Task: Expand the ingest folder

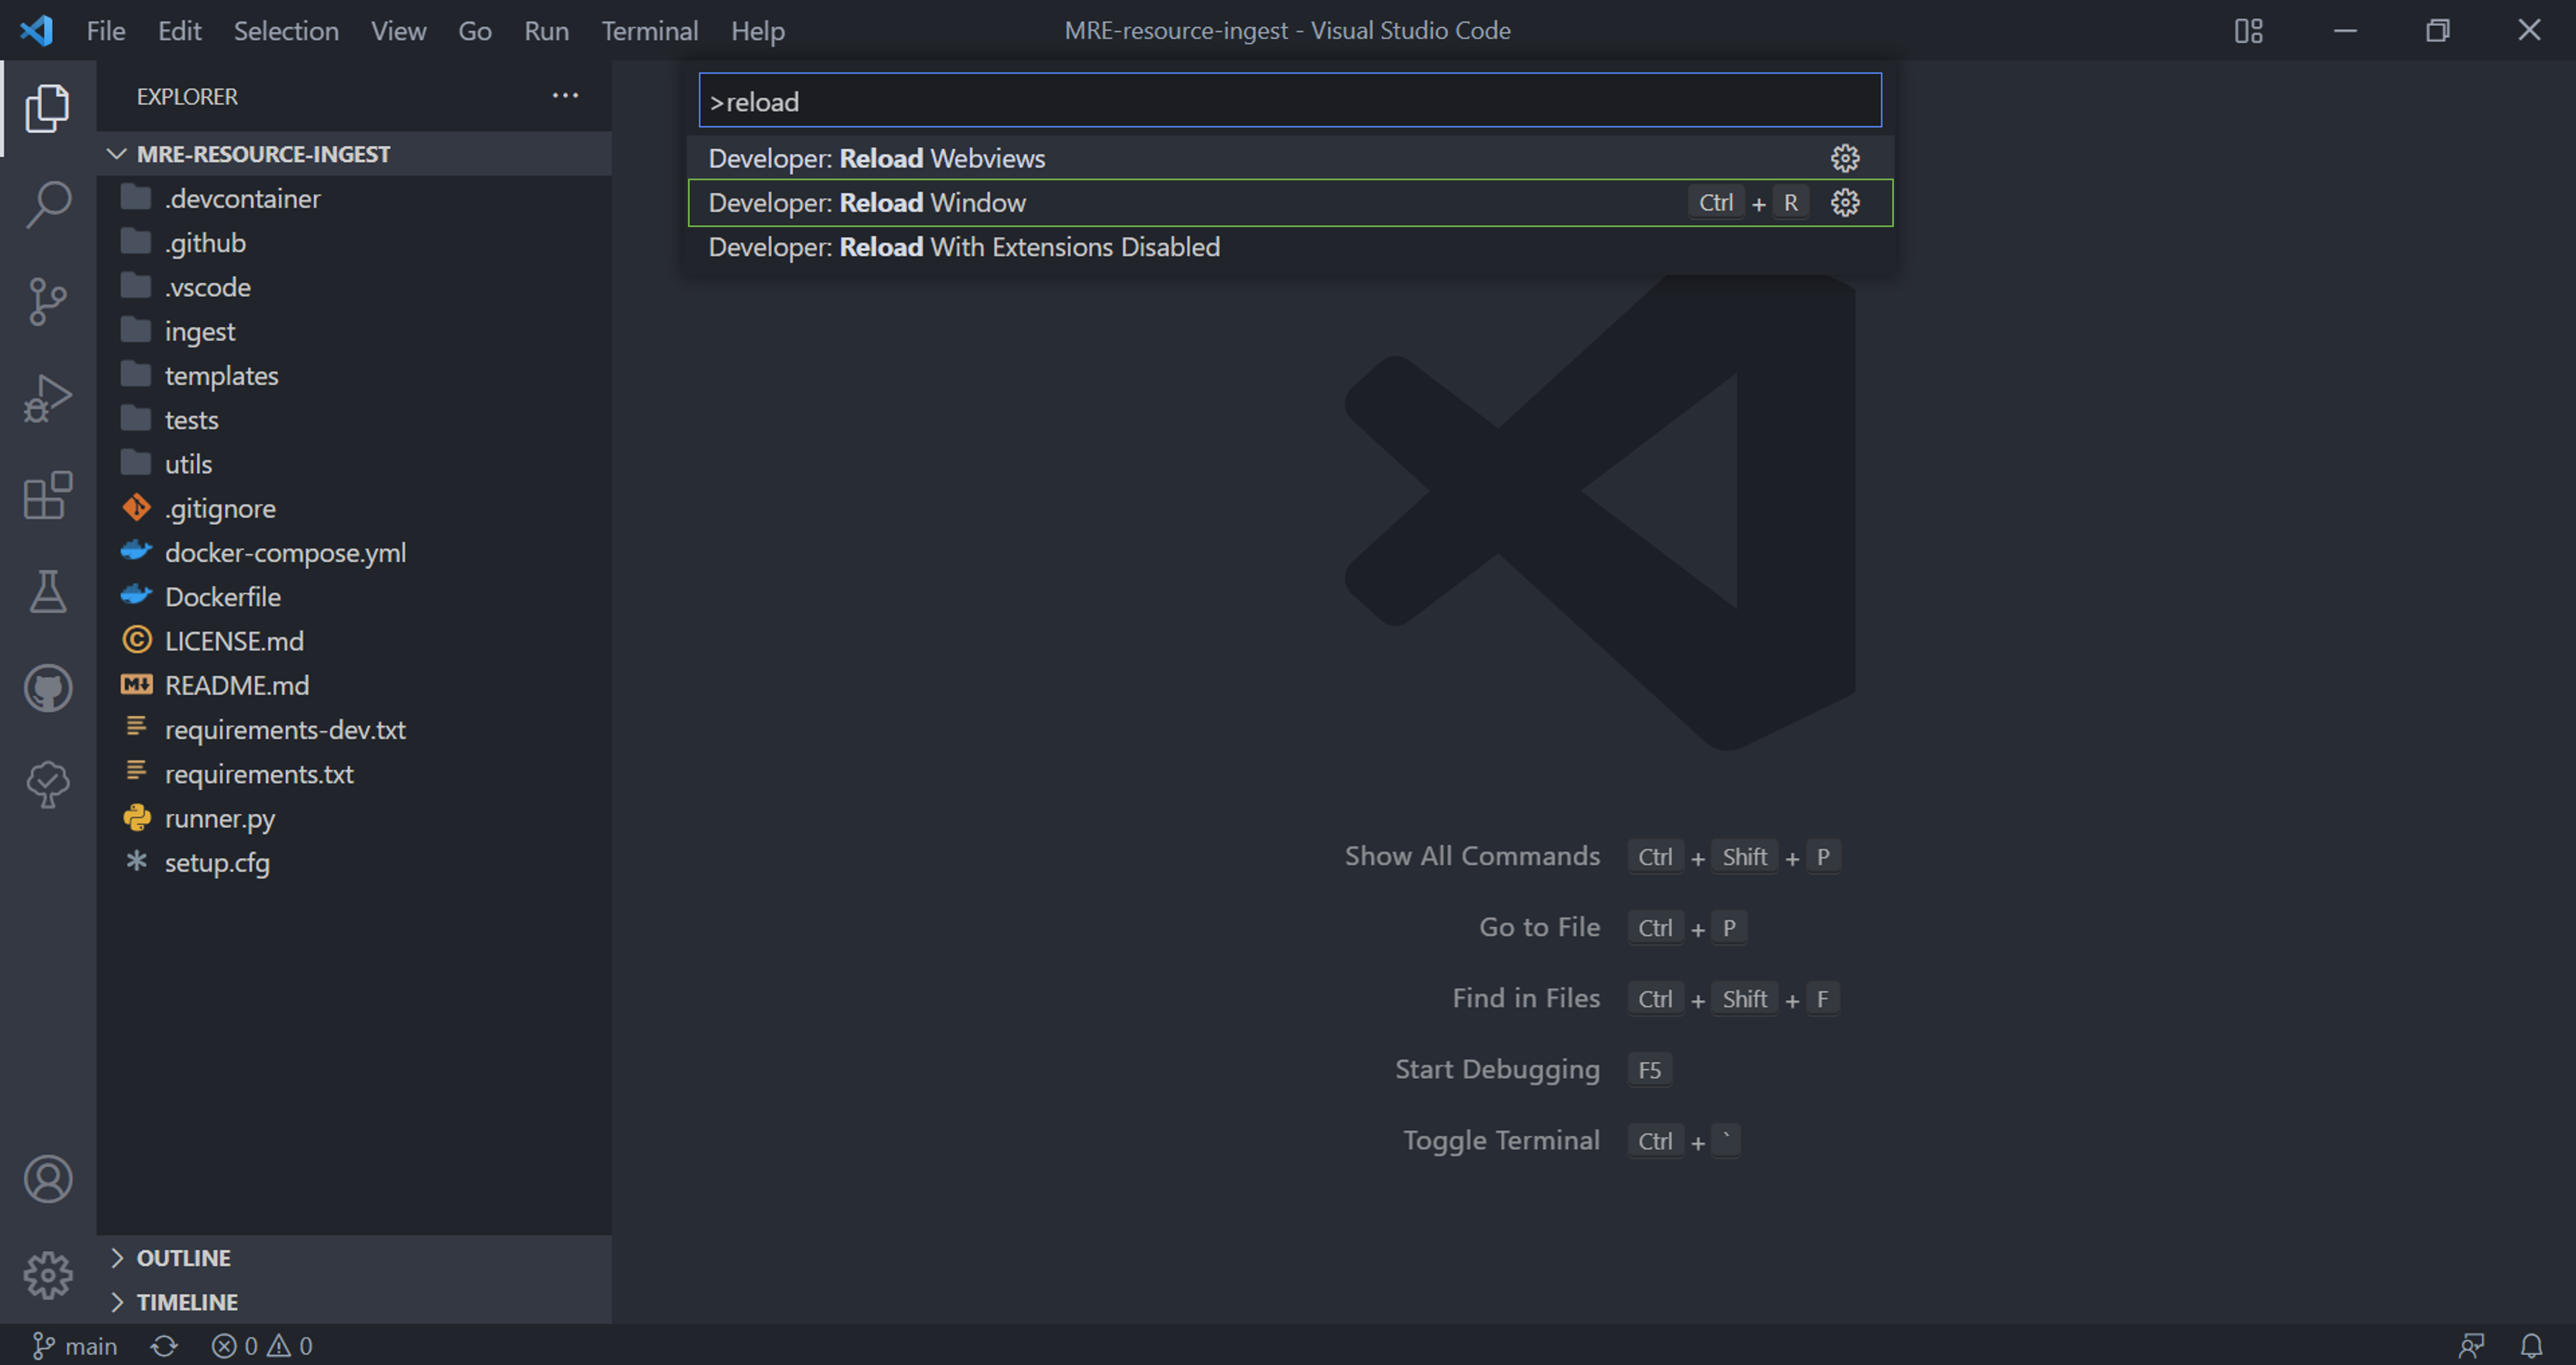Action: tap(355, 332)
